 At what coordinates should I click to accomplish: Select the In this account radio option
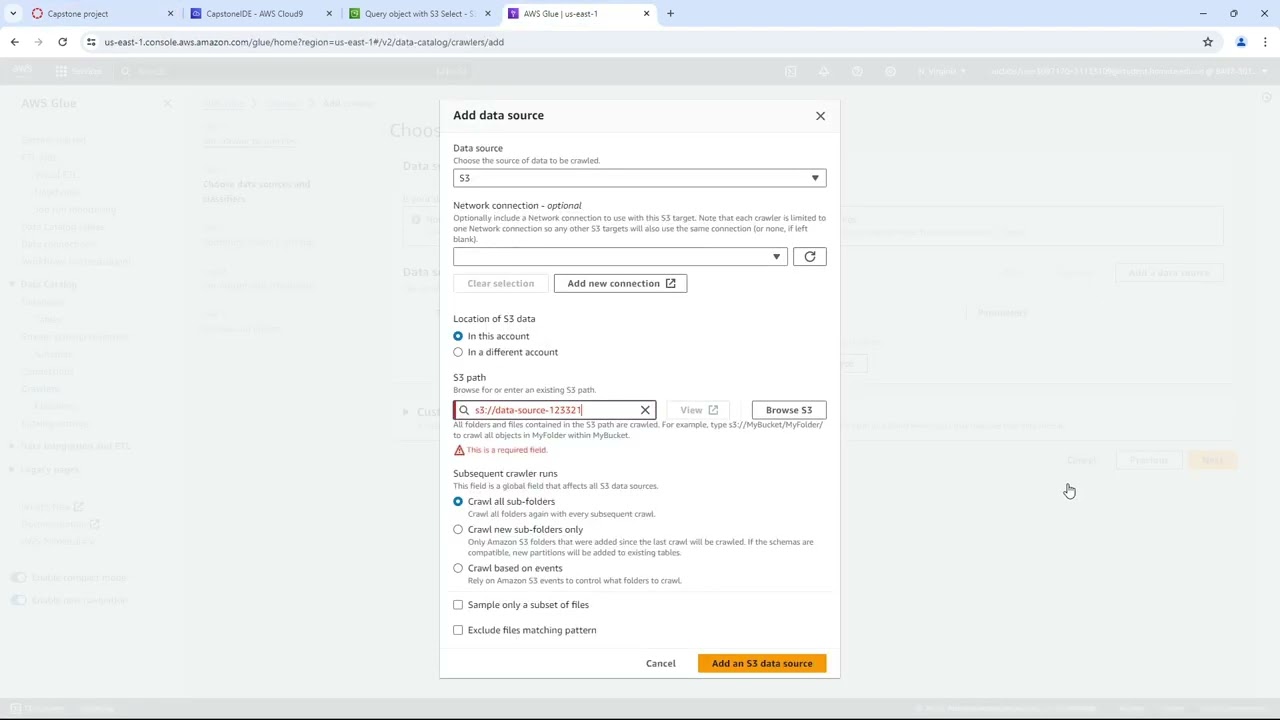[458, 336]
